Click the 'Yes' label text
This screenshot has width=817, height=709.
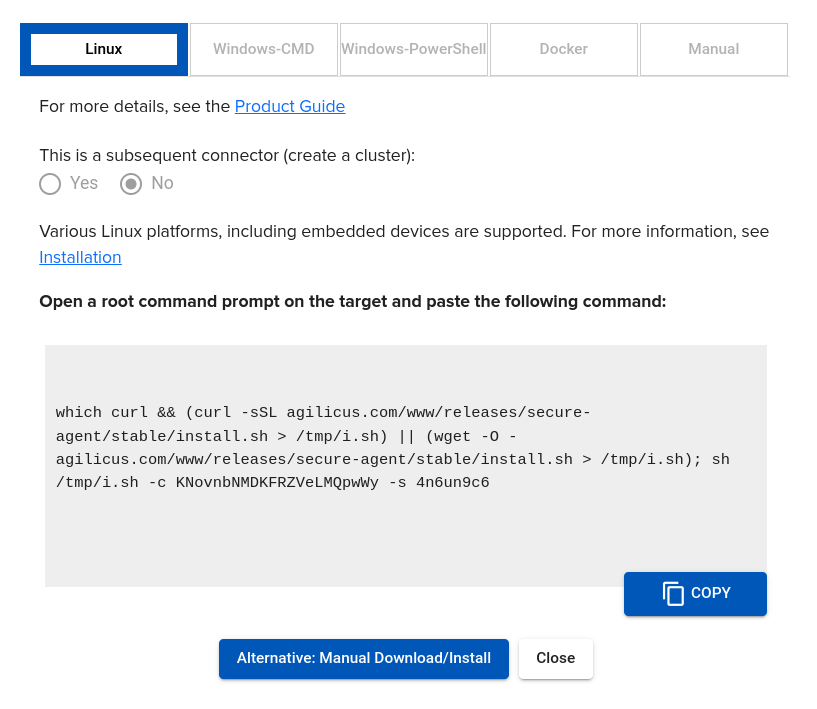[84, 183]
